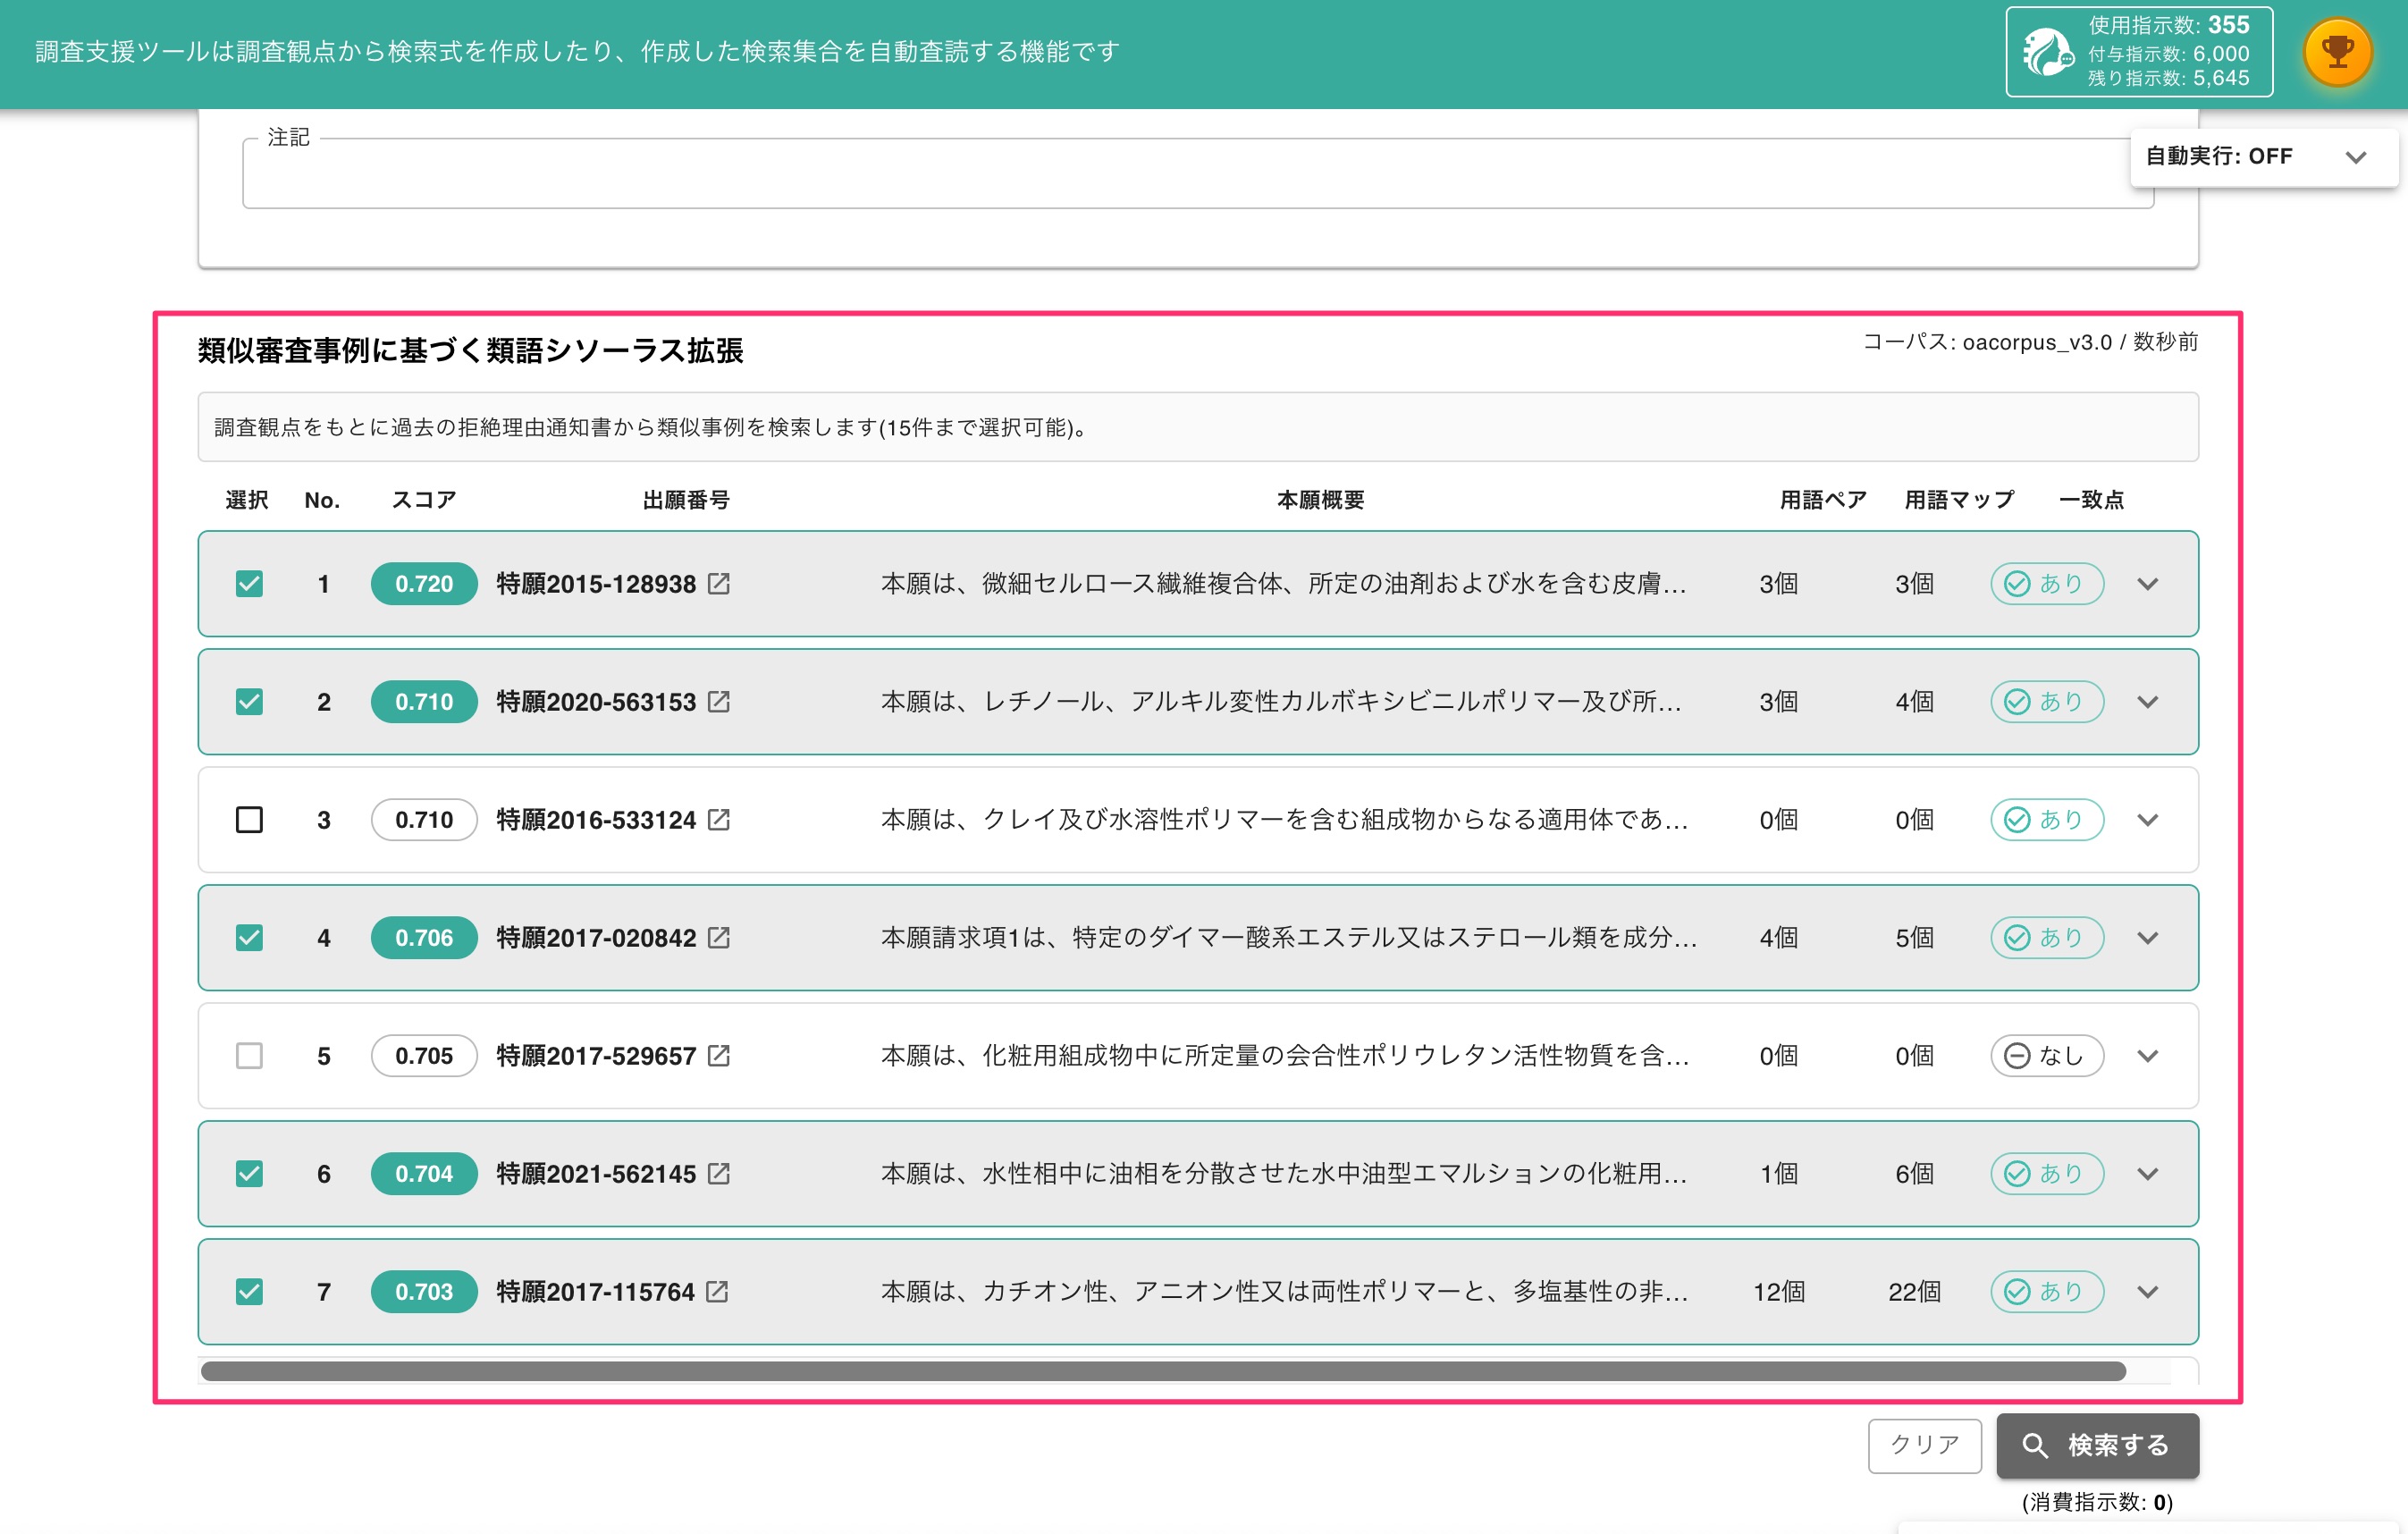The image size is (2408, 1534).
Task: Click the orange trophy icon
Action: point(2337,52)
